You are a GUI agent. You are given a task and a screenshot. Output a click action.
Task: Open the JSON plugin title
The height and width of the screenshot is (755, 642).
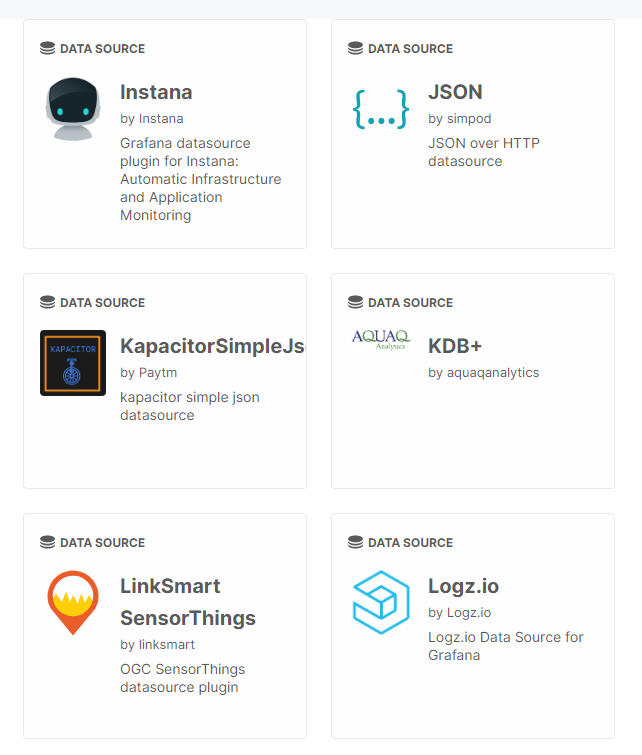click(x=455, y=92)
